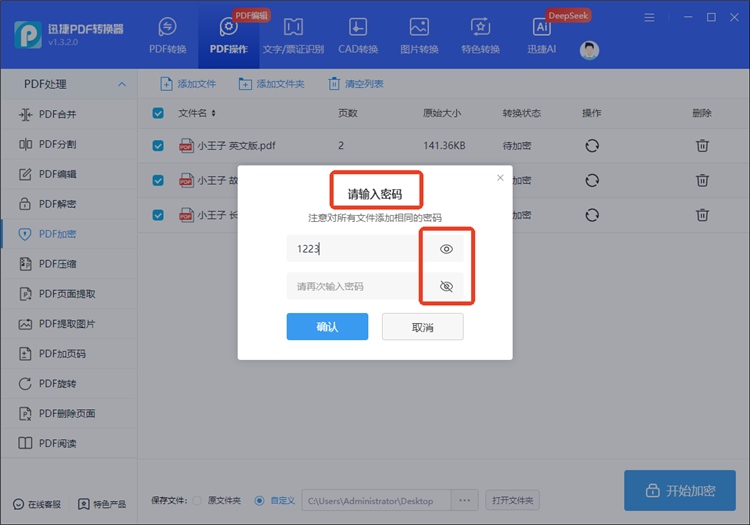
Task: Select PDF分割 in the sidebar
Action: [69, 144]
